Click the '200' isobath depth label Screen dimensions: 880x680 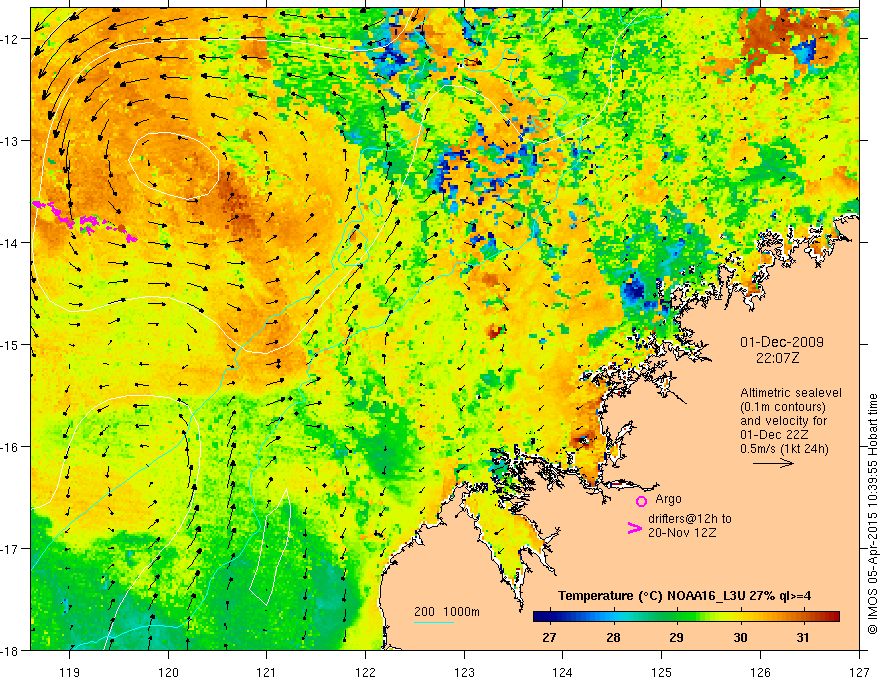[424, 612]
